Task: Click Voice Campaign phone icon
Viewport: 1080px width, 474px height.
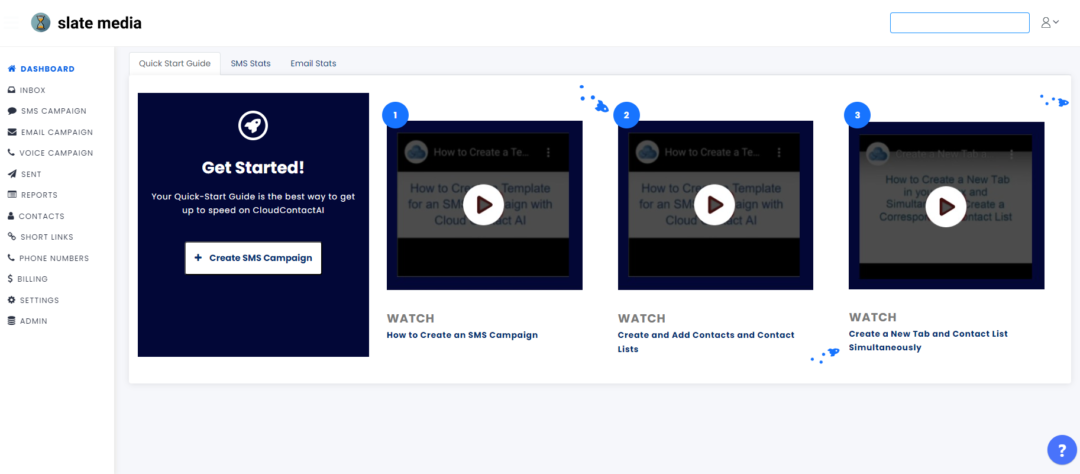Action: point(11,153)
